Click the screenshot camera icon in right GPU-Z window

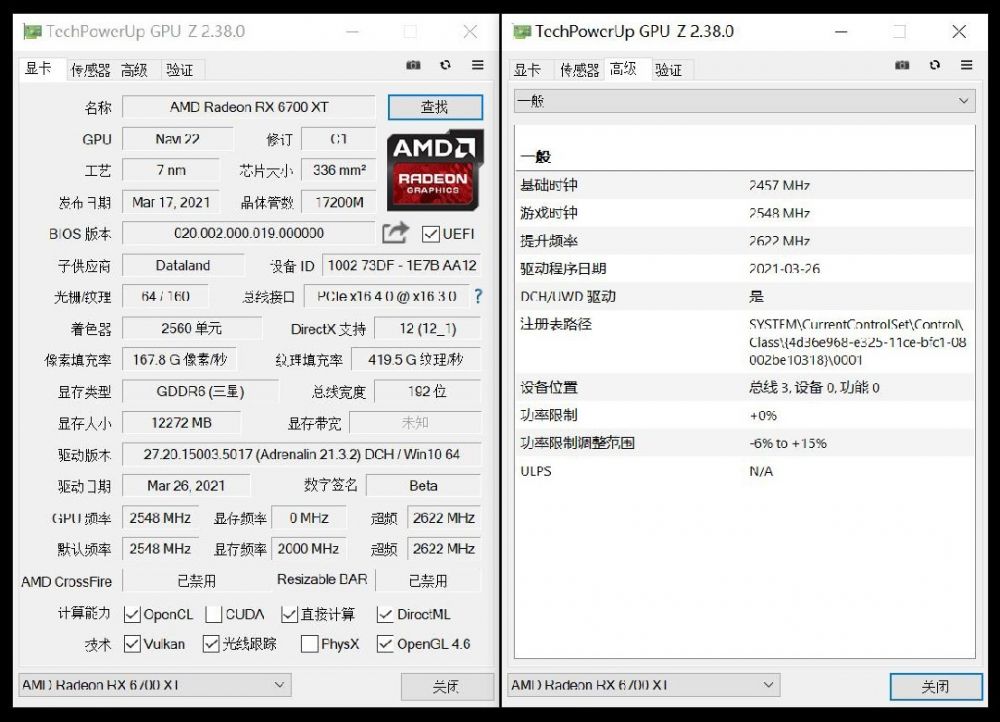pyautogui.click(x=902, y=64)
